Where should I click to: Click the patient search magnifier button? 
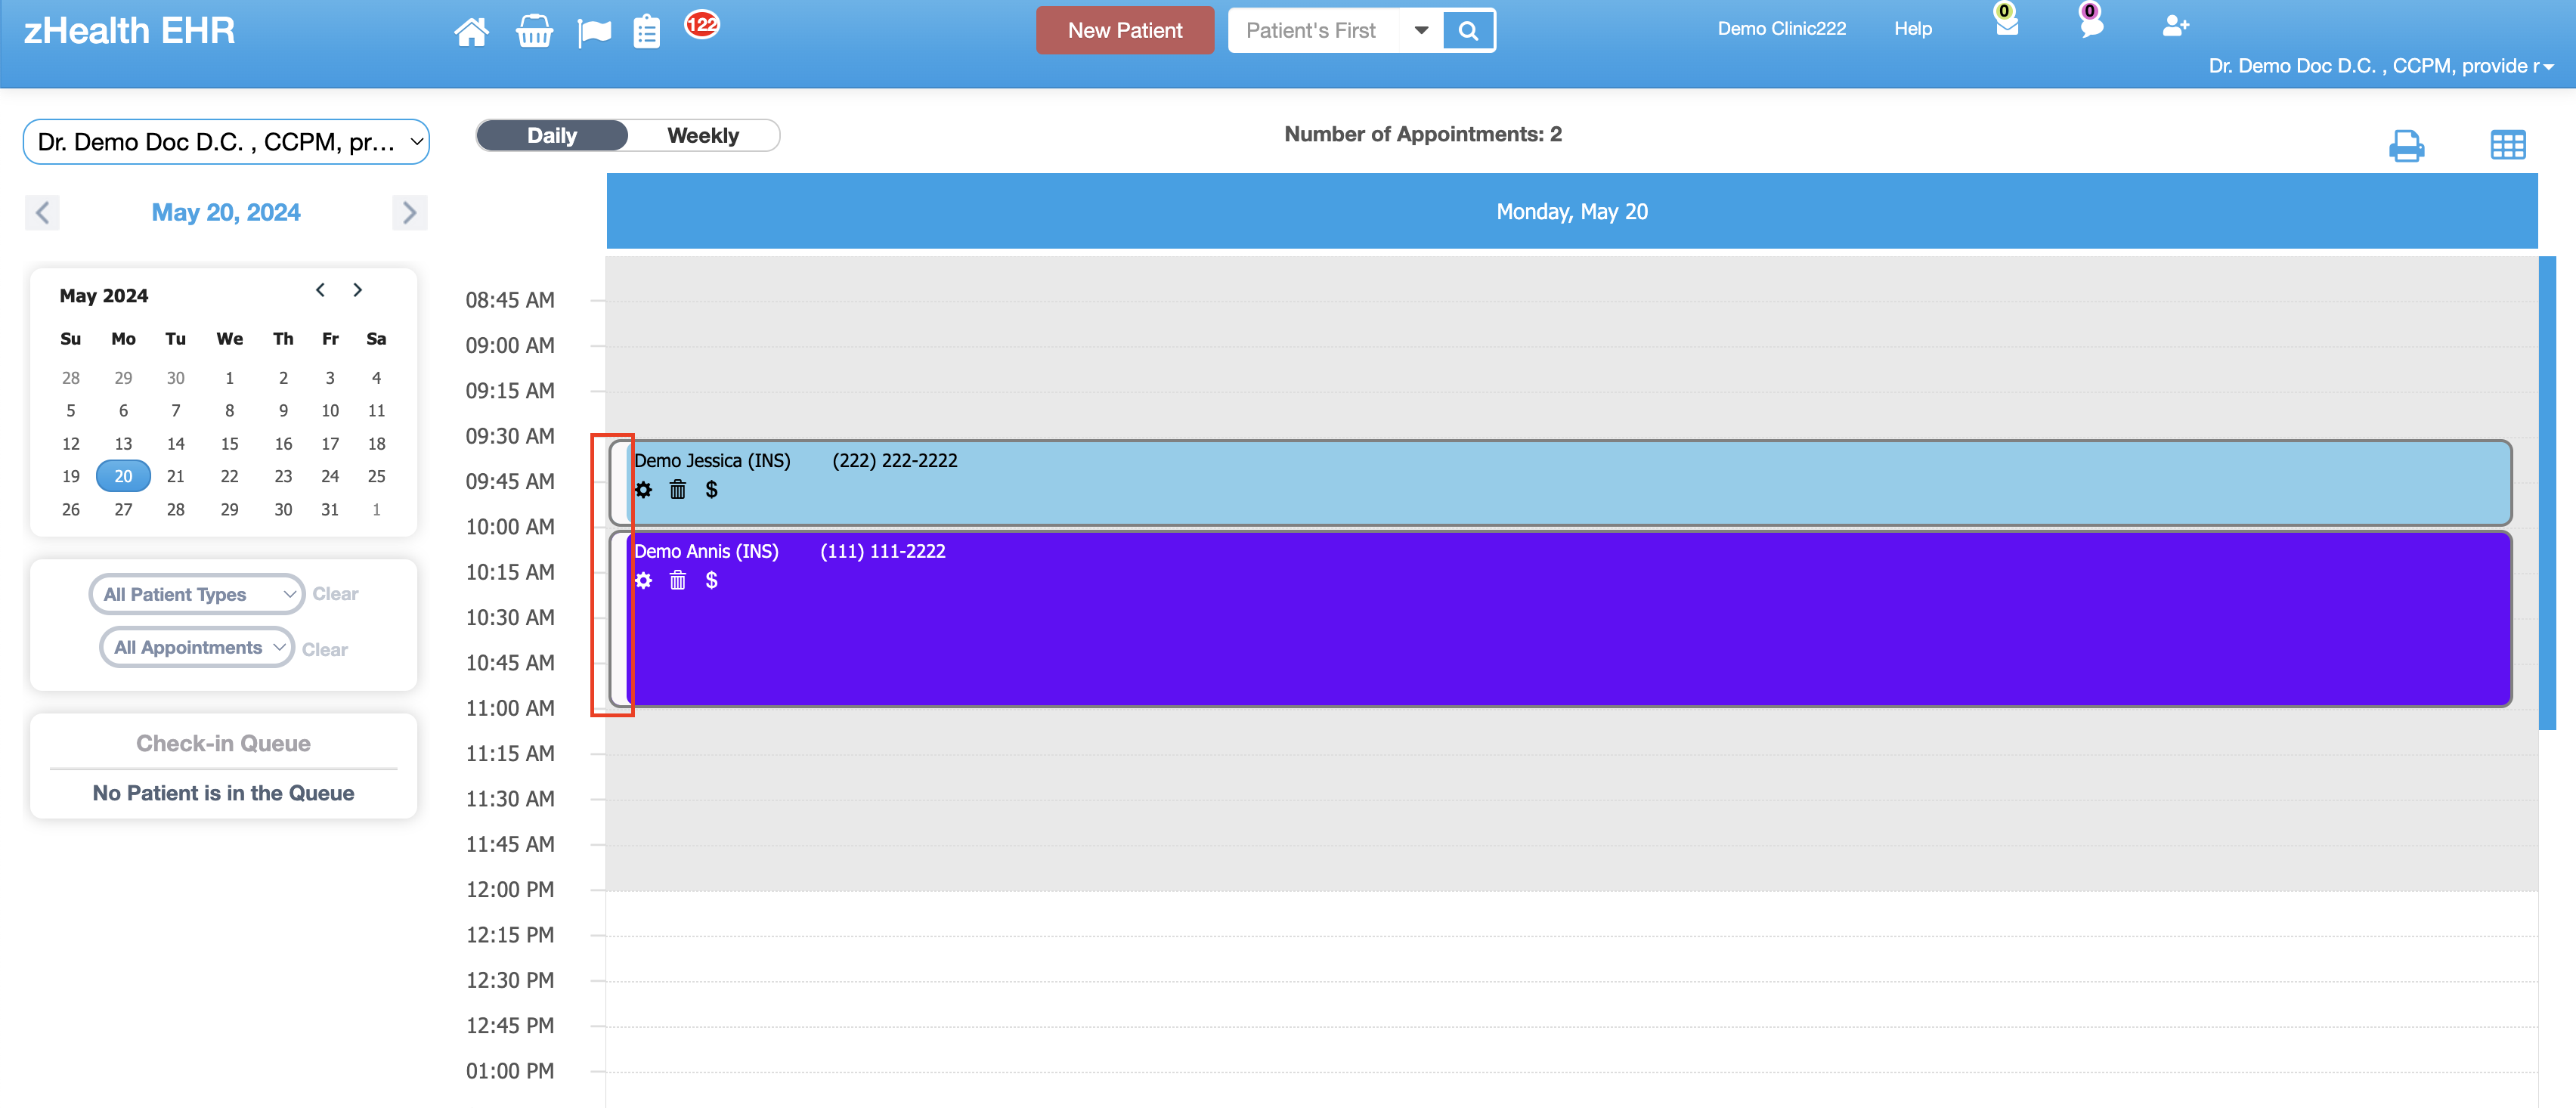tap(1468, 30)
